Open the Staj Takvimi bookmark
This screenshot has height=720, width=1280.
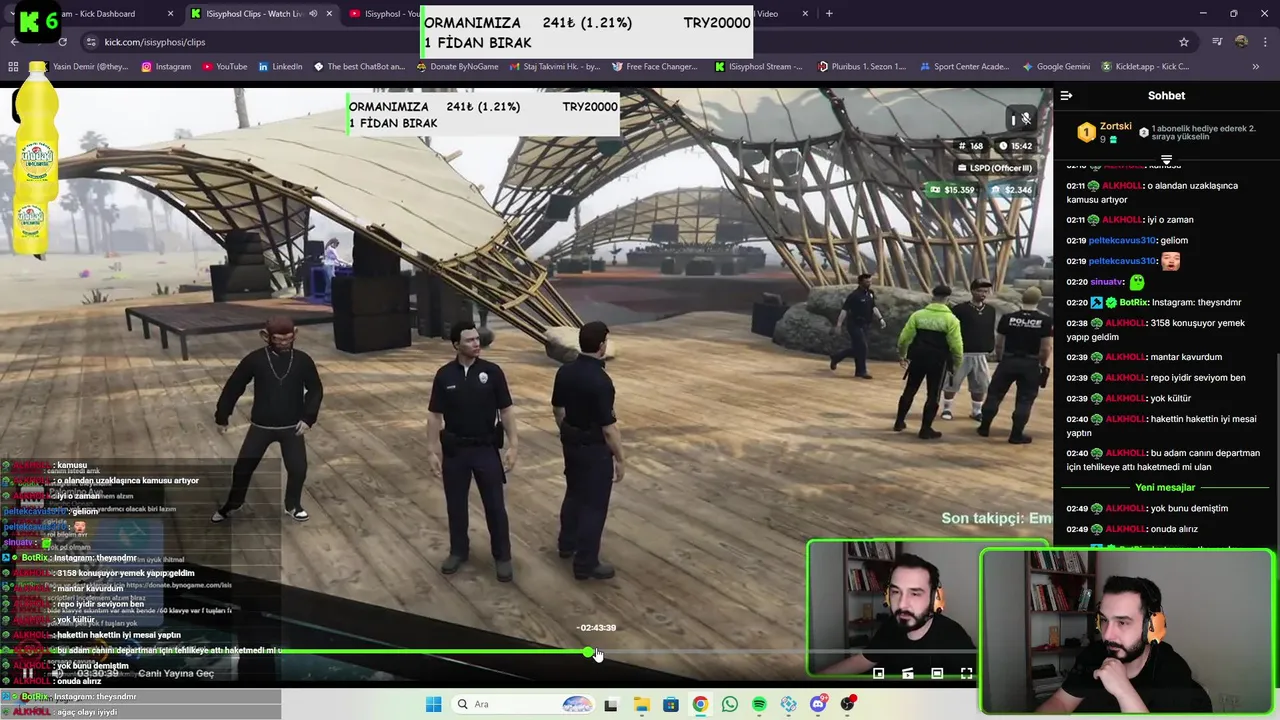[554, 67]
